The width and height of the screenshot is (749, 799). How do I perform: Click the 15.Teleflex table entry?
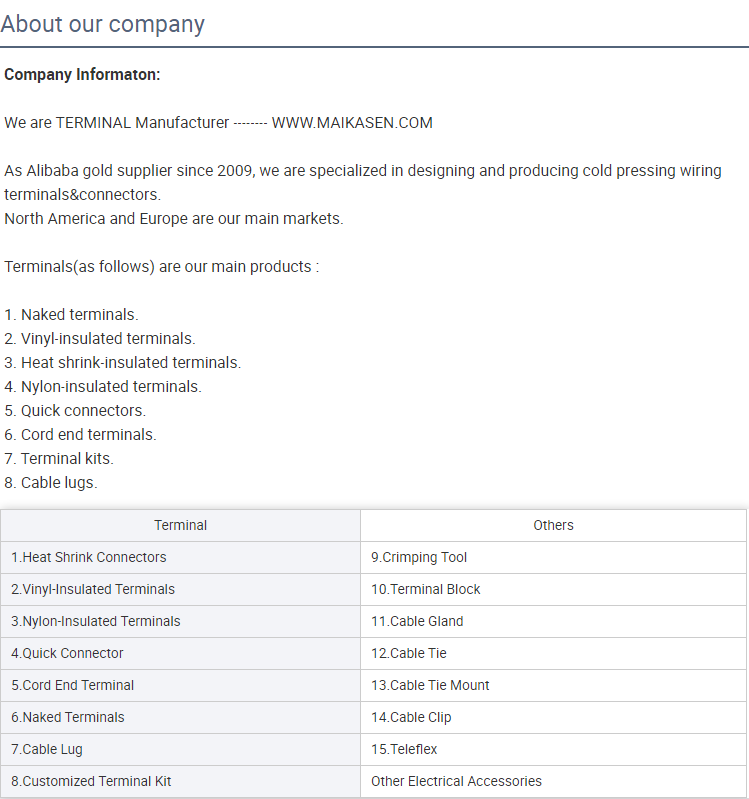[x=553, y=750]
